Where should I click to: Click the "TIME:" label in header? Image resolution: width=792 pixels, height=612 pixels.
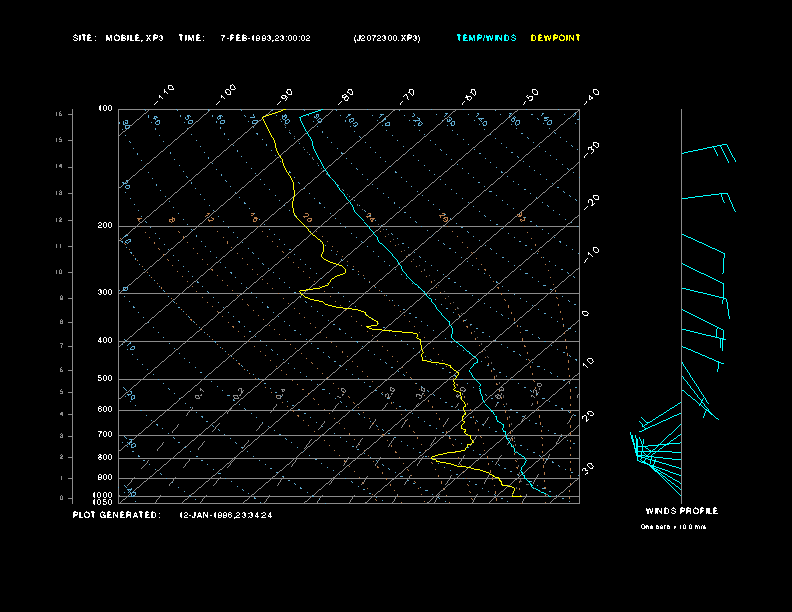coord(191,38)
